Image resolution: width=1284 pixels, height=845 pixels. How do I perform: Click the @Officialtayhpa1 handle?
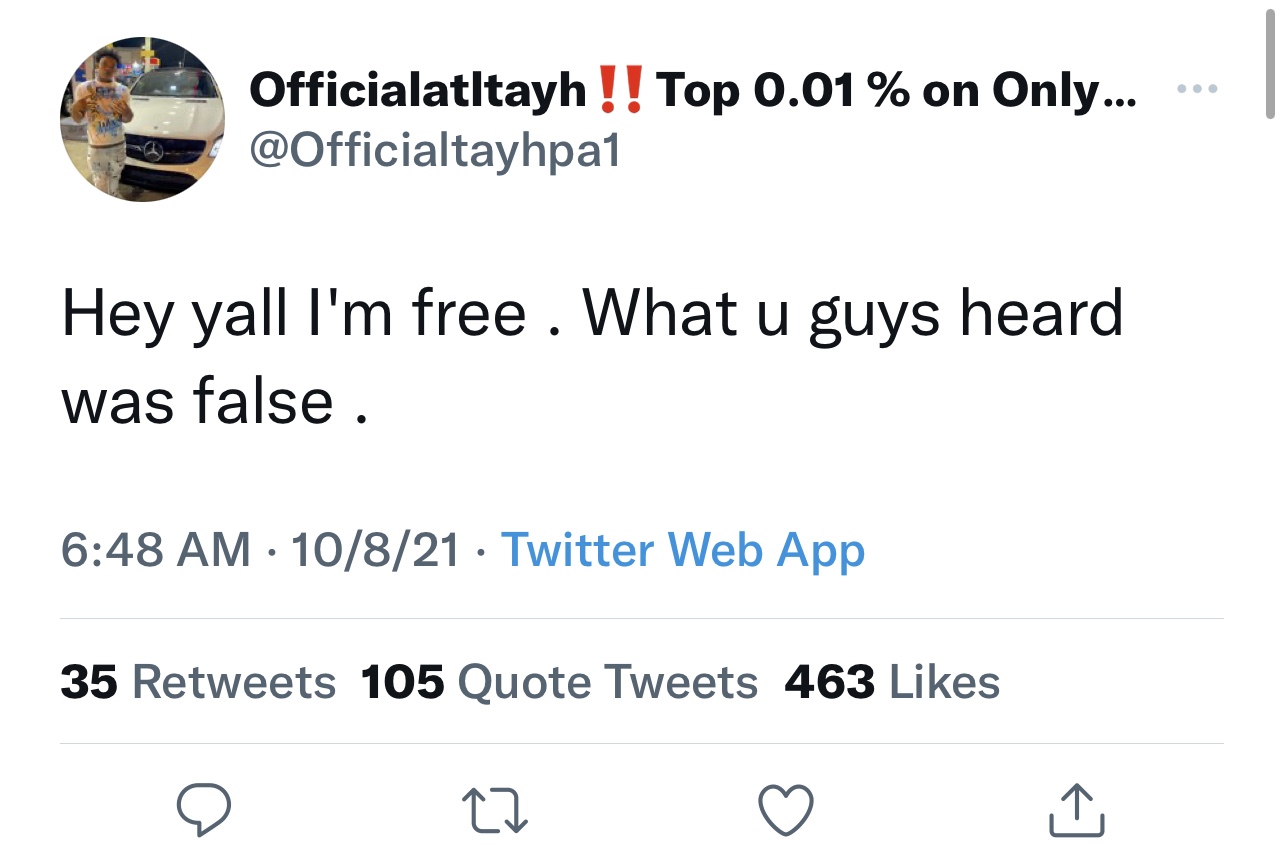[x=434, y=150]
